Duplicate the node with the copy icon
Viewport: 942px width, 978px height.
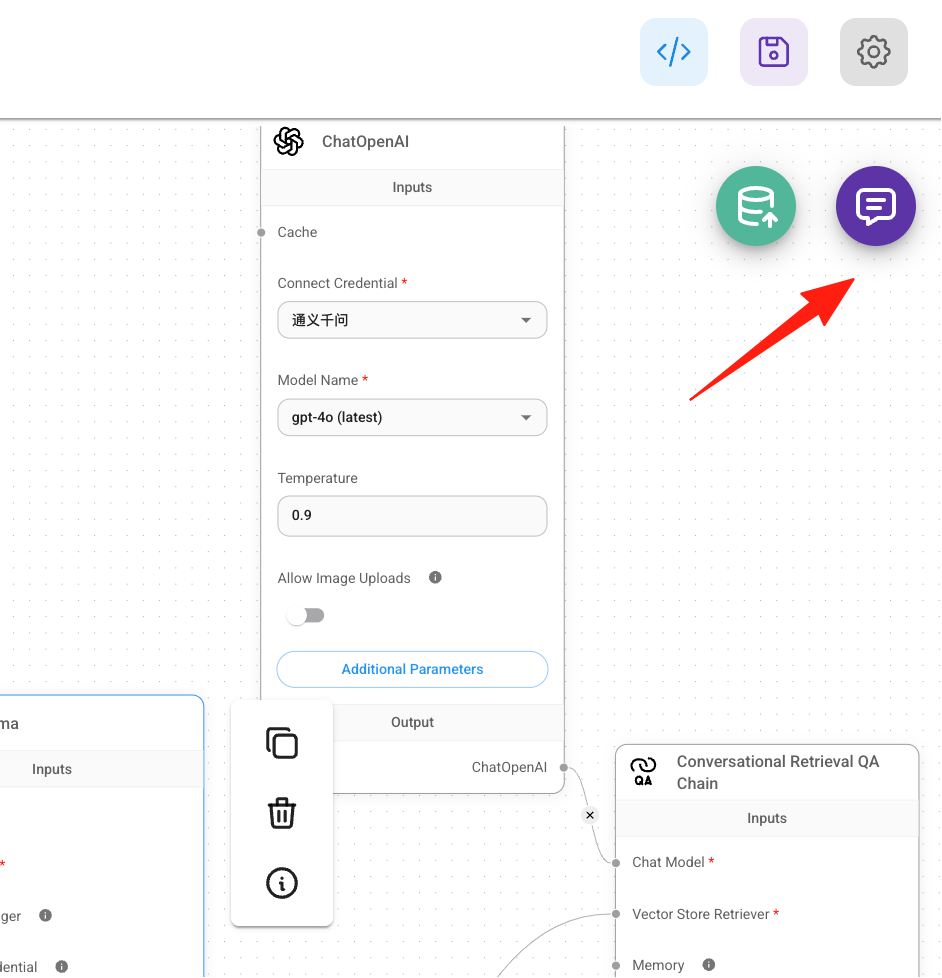click(282, 743)
